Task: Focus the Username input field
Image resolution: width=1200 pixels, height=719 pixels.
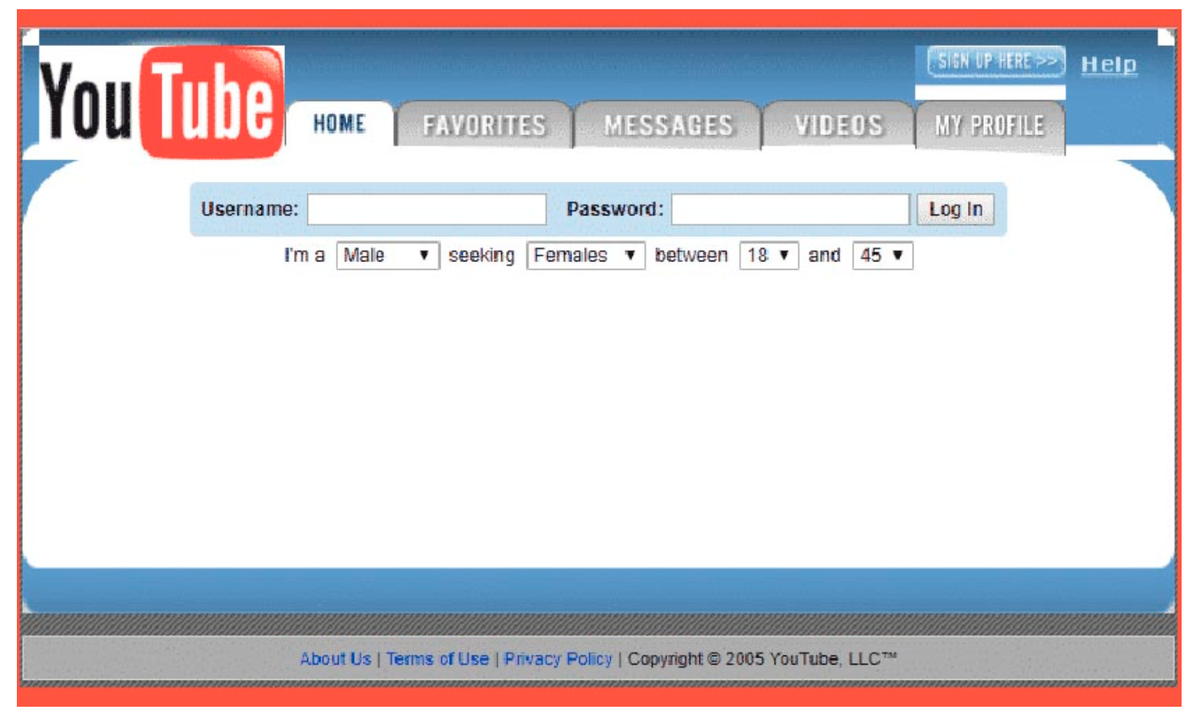Action: pyautogui.click(x=427, y=209)
